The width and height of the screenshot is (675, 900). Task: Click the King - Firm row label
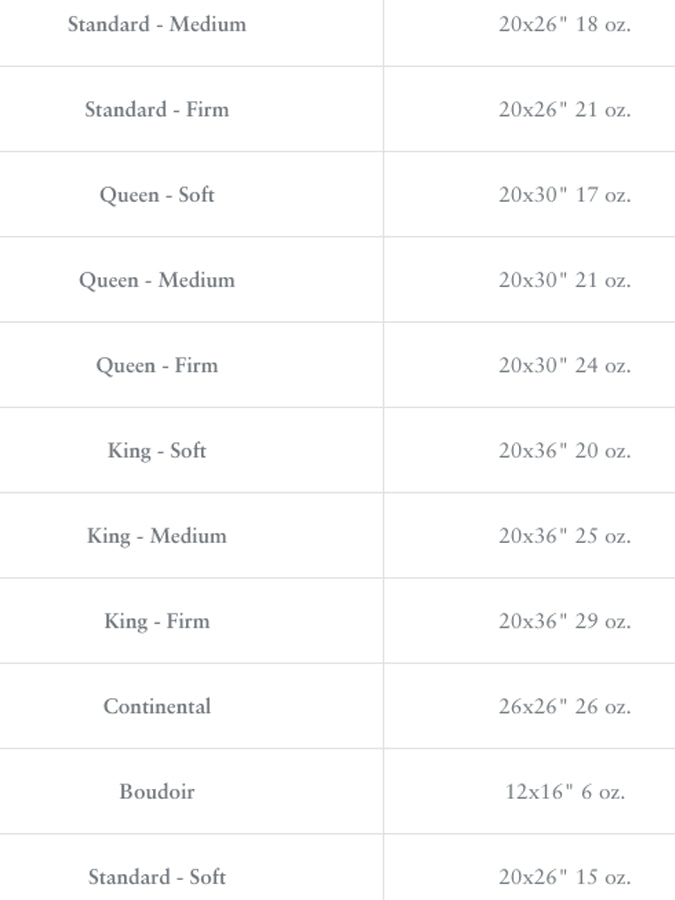pyautogui.click(x=157, y=621)
